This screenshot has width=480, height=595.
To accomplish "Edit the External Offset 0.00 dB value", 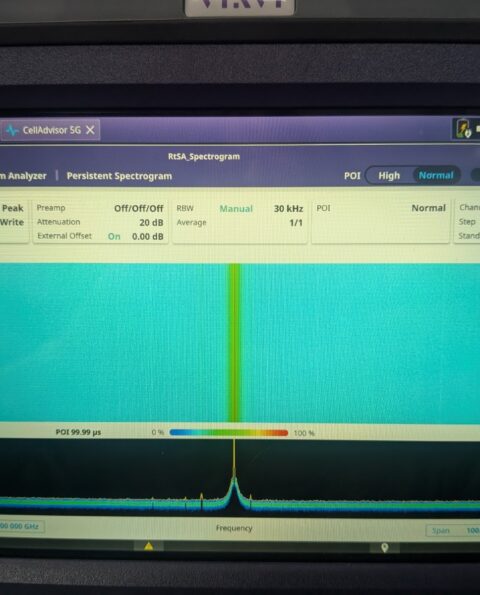I will [148, 236].
